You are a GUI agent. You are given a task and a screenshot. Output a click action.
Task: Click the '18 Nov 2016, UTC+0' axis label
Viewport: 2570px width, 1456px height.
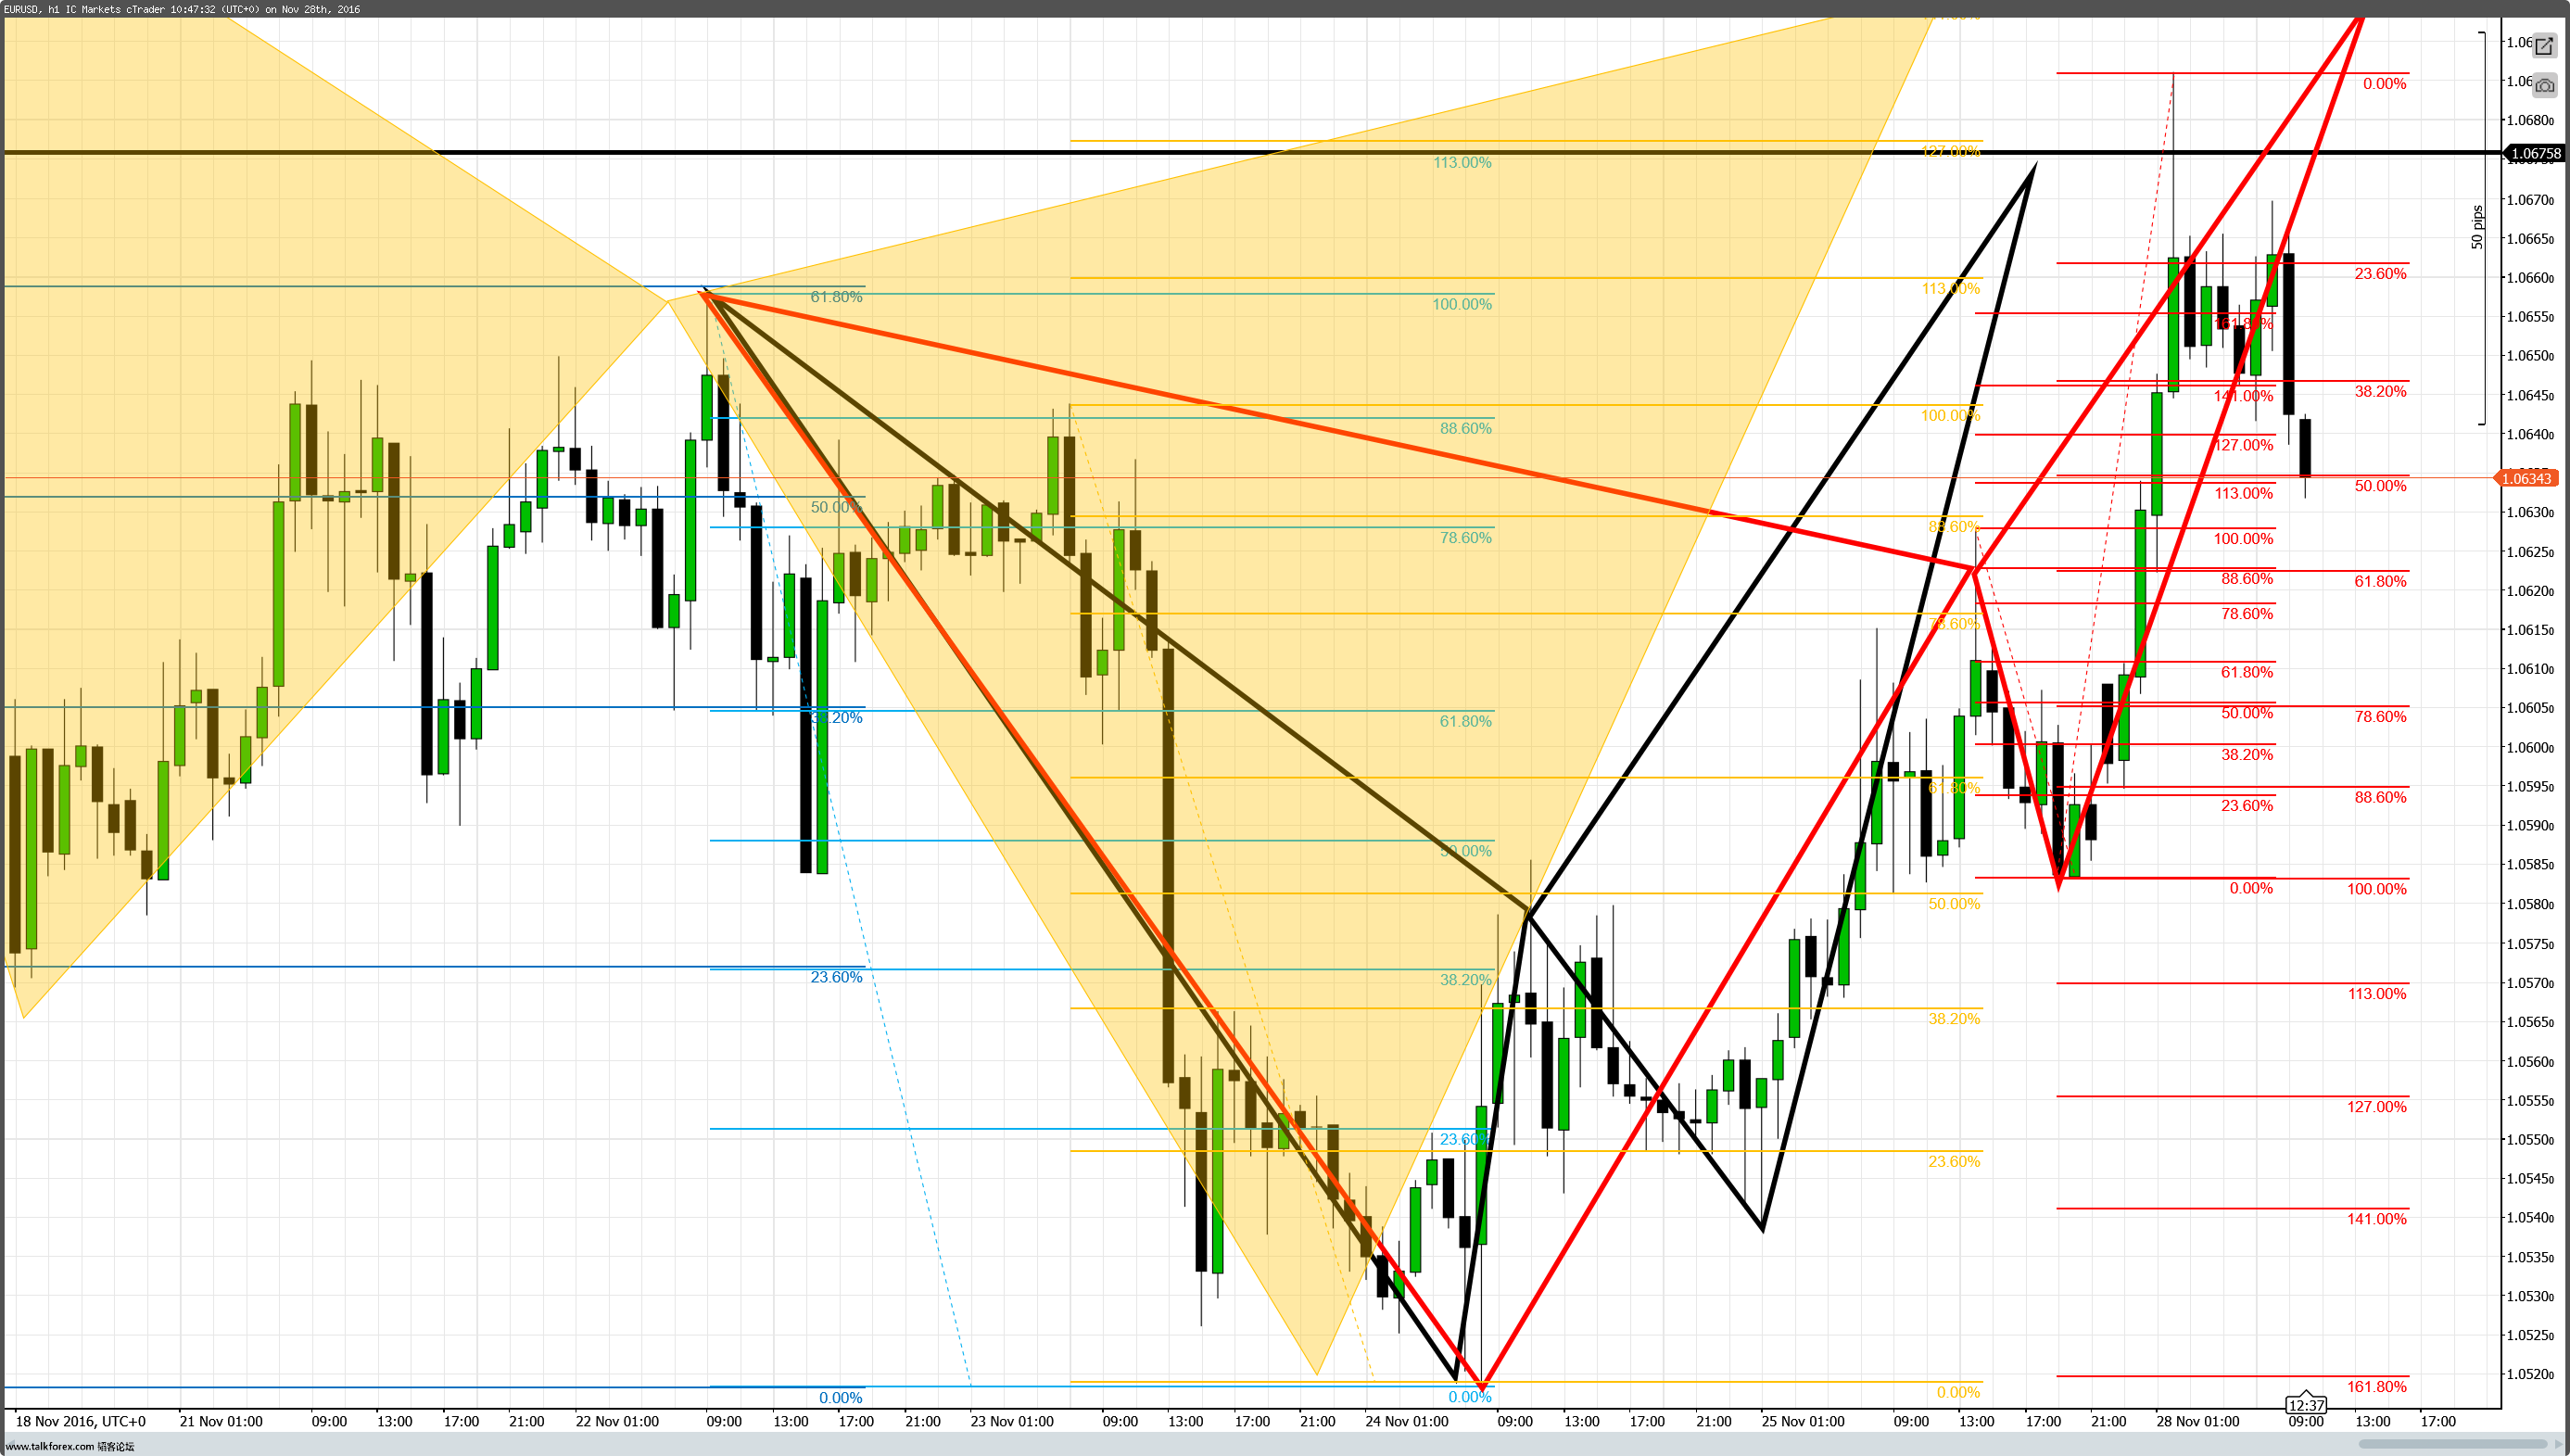pyautogui.click(x=81, y=1421)
